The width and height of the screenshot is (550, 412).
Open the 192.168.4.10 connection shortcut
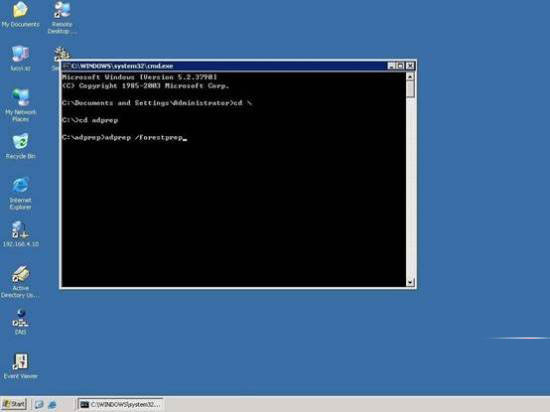coord(20,234)
